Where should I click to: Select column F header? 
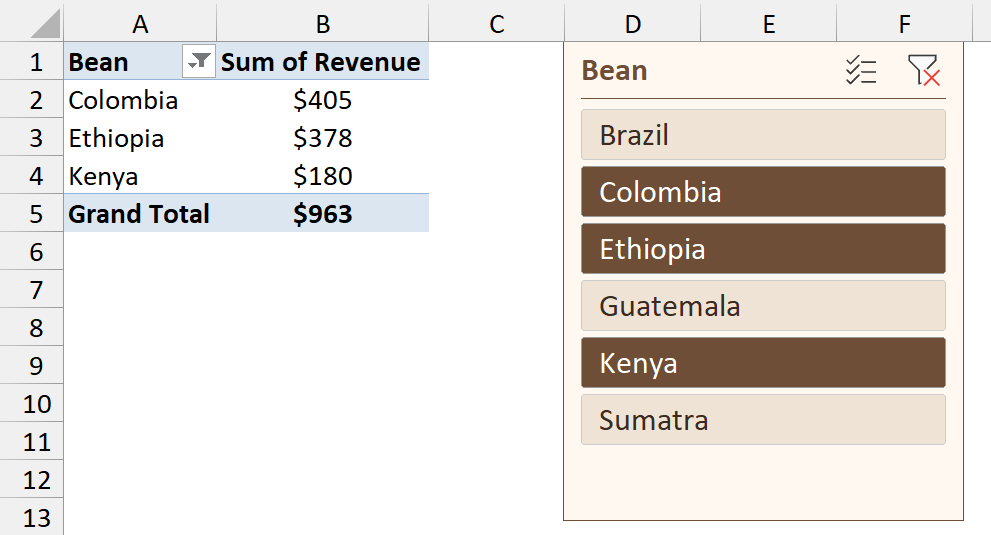tap(904, 23)
